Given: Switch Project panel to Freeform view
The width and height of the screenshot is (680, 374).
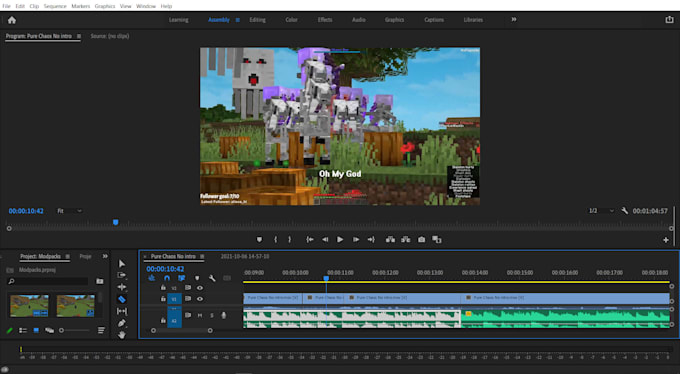Looking at the screenshot, I should (x=49, y=331).
